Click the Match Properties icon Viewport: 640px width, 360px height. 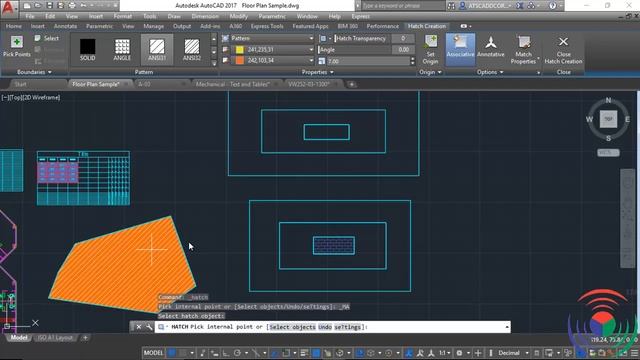pyautogui.click(x=524, y=42)
